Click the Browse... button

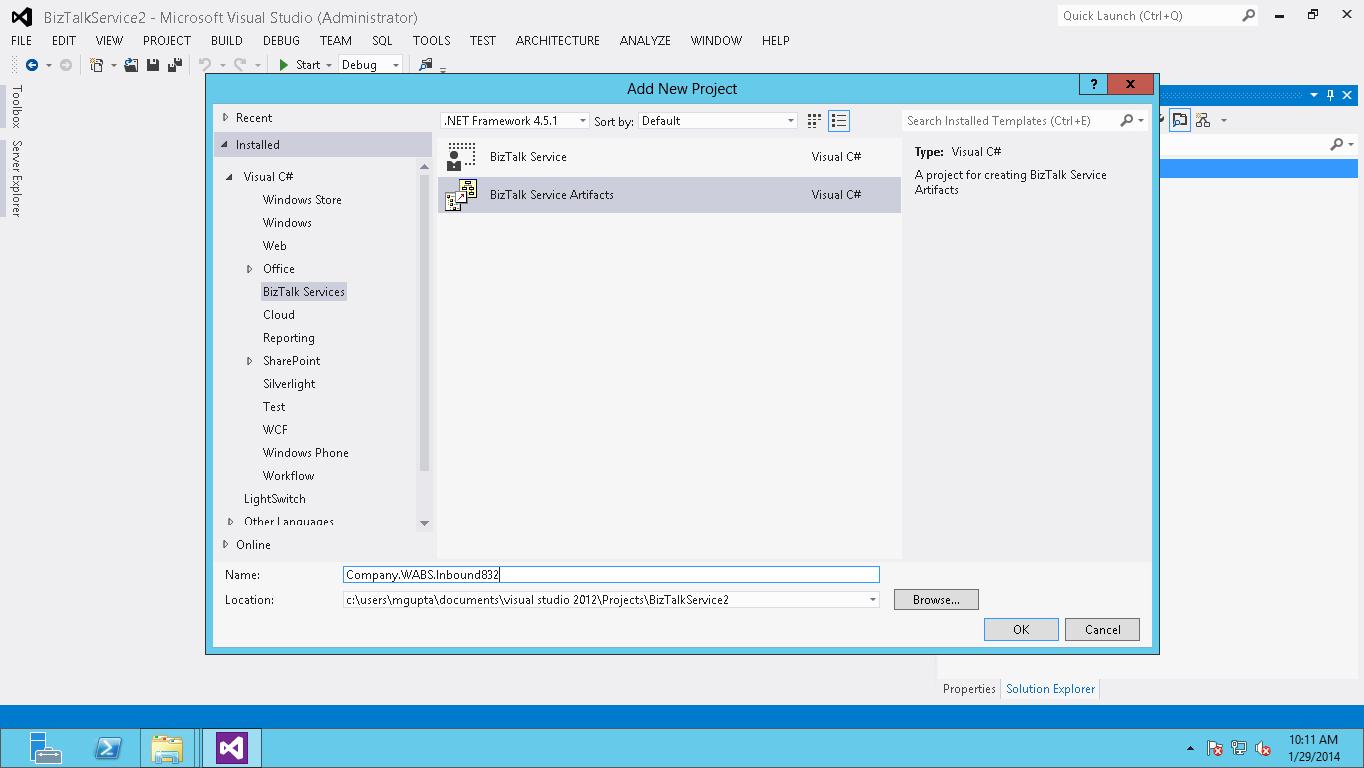[x=936, y=600]
